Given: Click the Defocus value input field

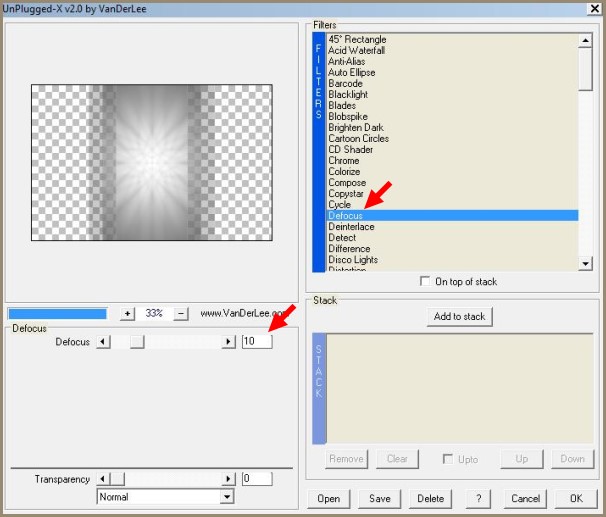Looking at the screenshot, I should pos(257,342).
